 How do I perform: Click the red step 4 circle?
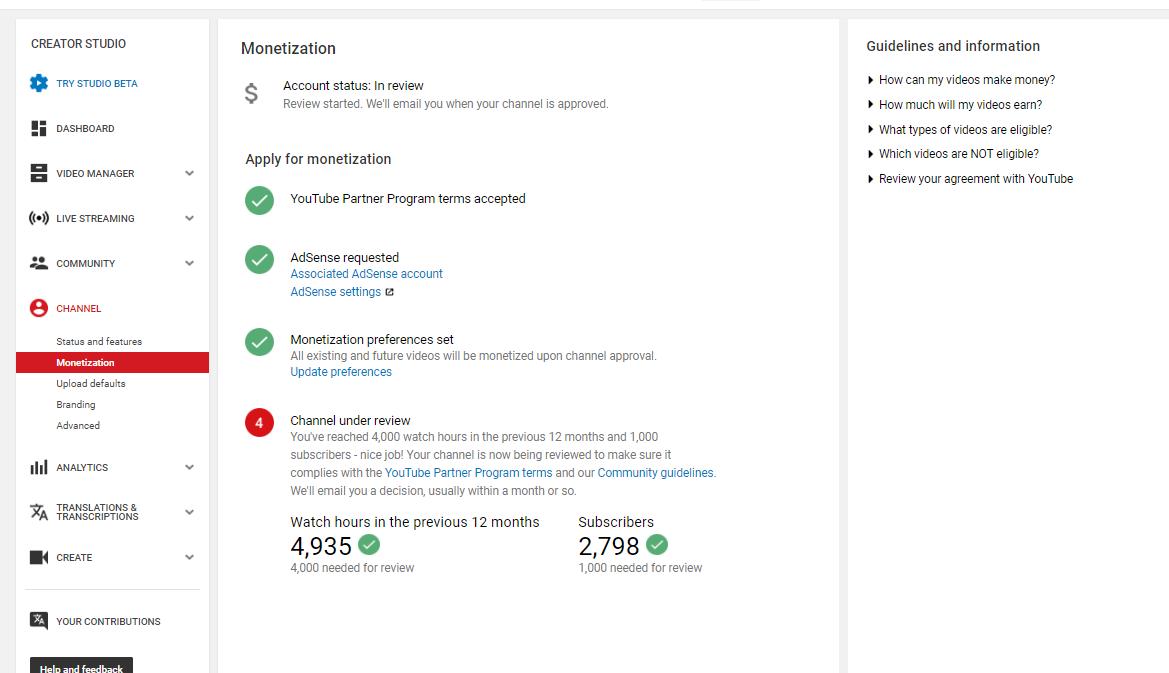259,423
